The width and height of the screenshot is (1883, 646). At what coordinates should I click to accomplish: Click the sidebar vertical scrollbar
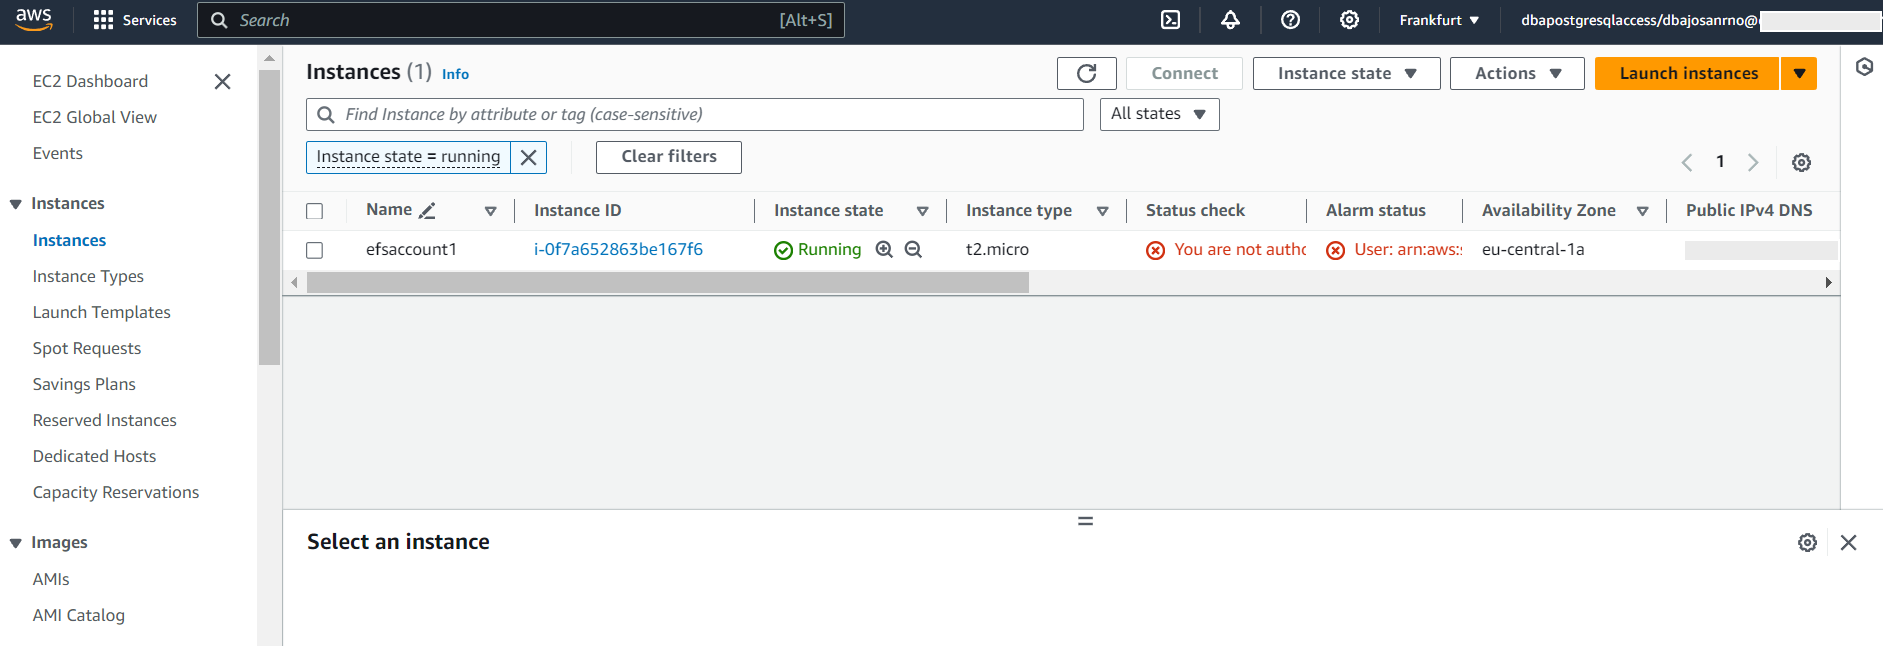(269, 217)
